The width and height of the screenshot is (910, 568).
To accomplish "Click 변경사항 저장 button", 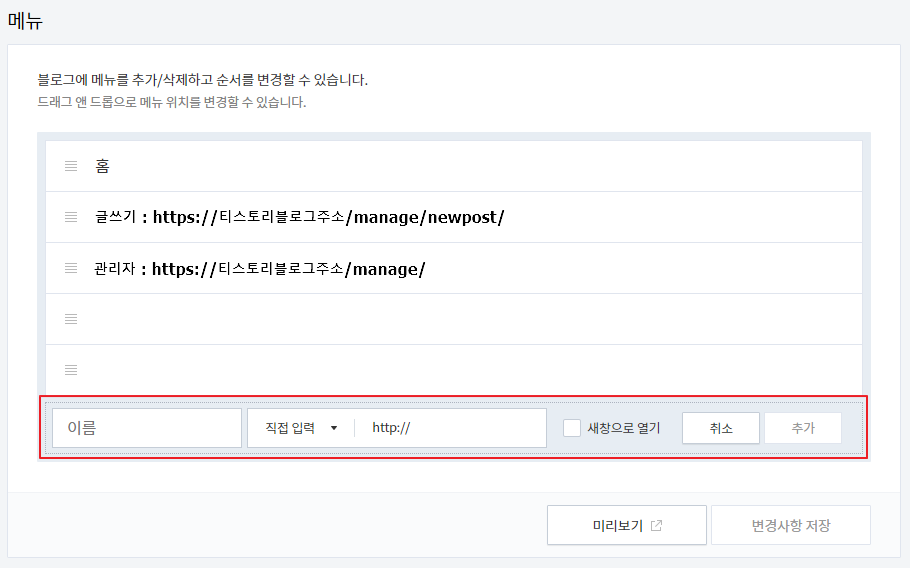I will [x=791, y=525].
